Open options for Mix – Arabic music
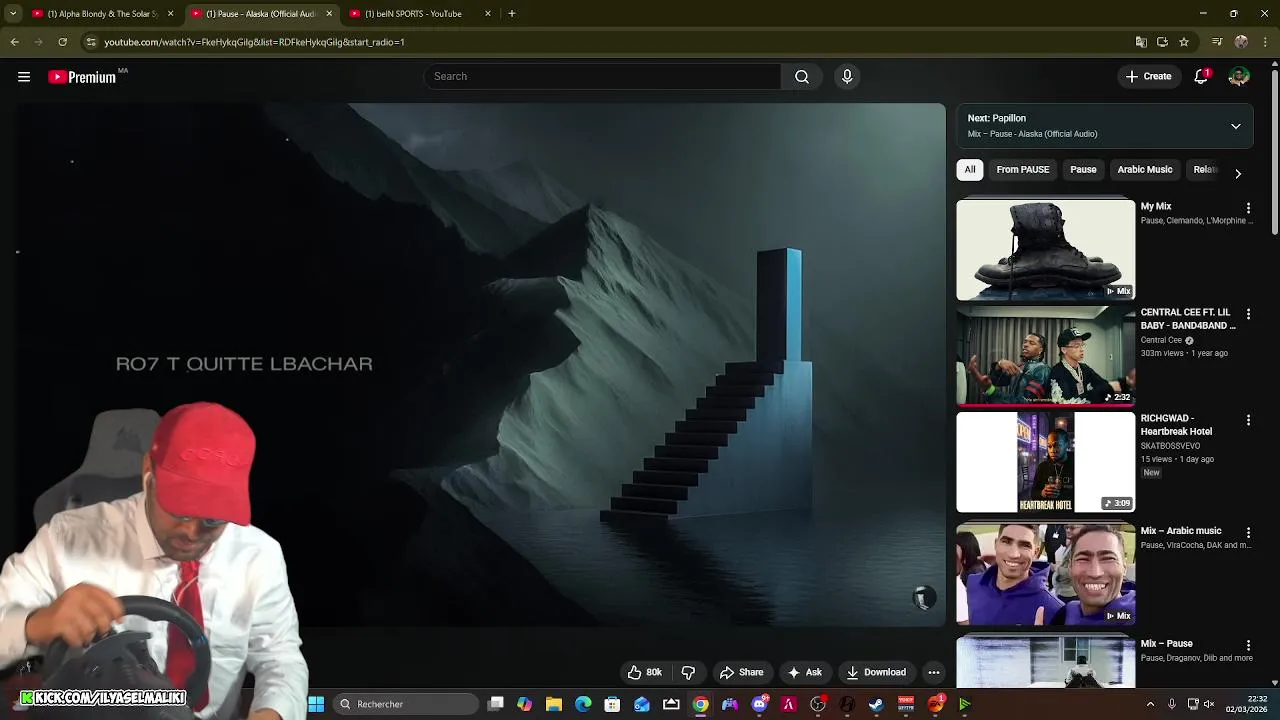This screenshot has height=720, width=1280. click(1248, 533)
